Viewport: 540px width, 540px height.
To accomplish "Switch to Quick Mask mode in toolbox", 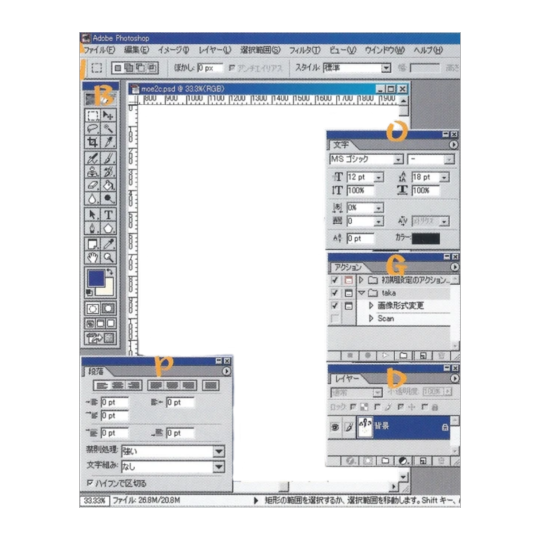I will [108, 309].
